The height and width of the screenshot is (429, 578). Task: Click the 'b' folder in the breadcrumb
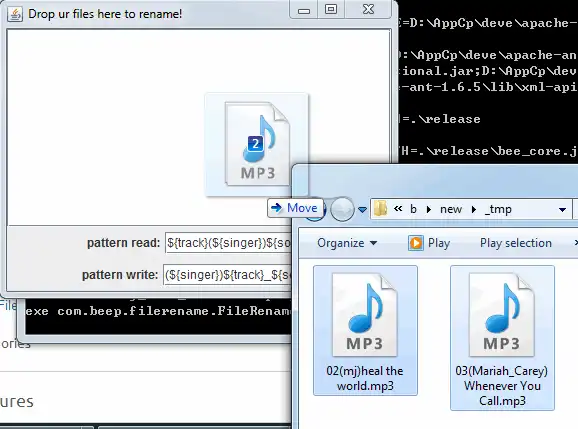pos(413,209)
